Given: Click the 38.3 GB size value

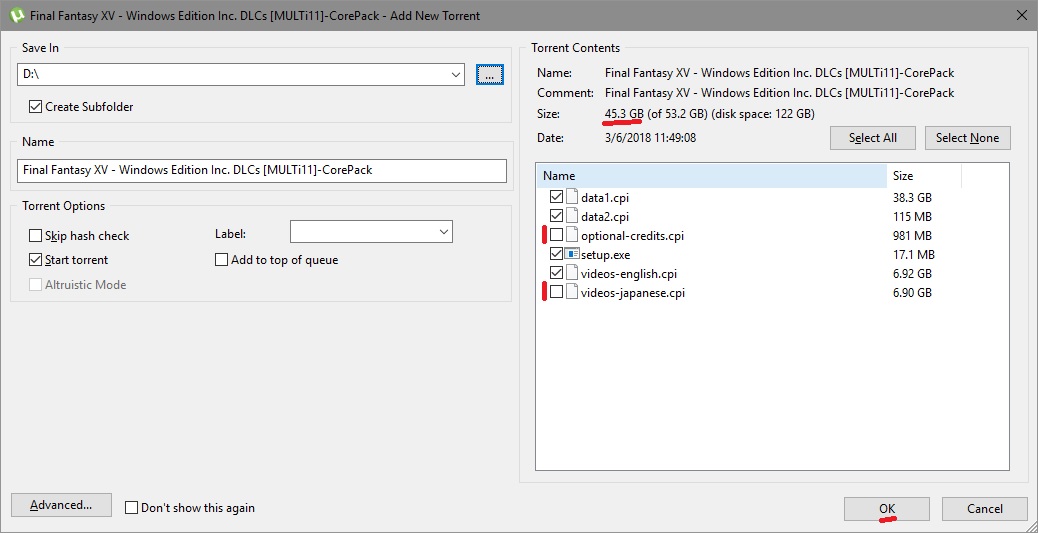Looking at the screenshot, I should point(912,197).
